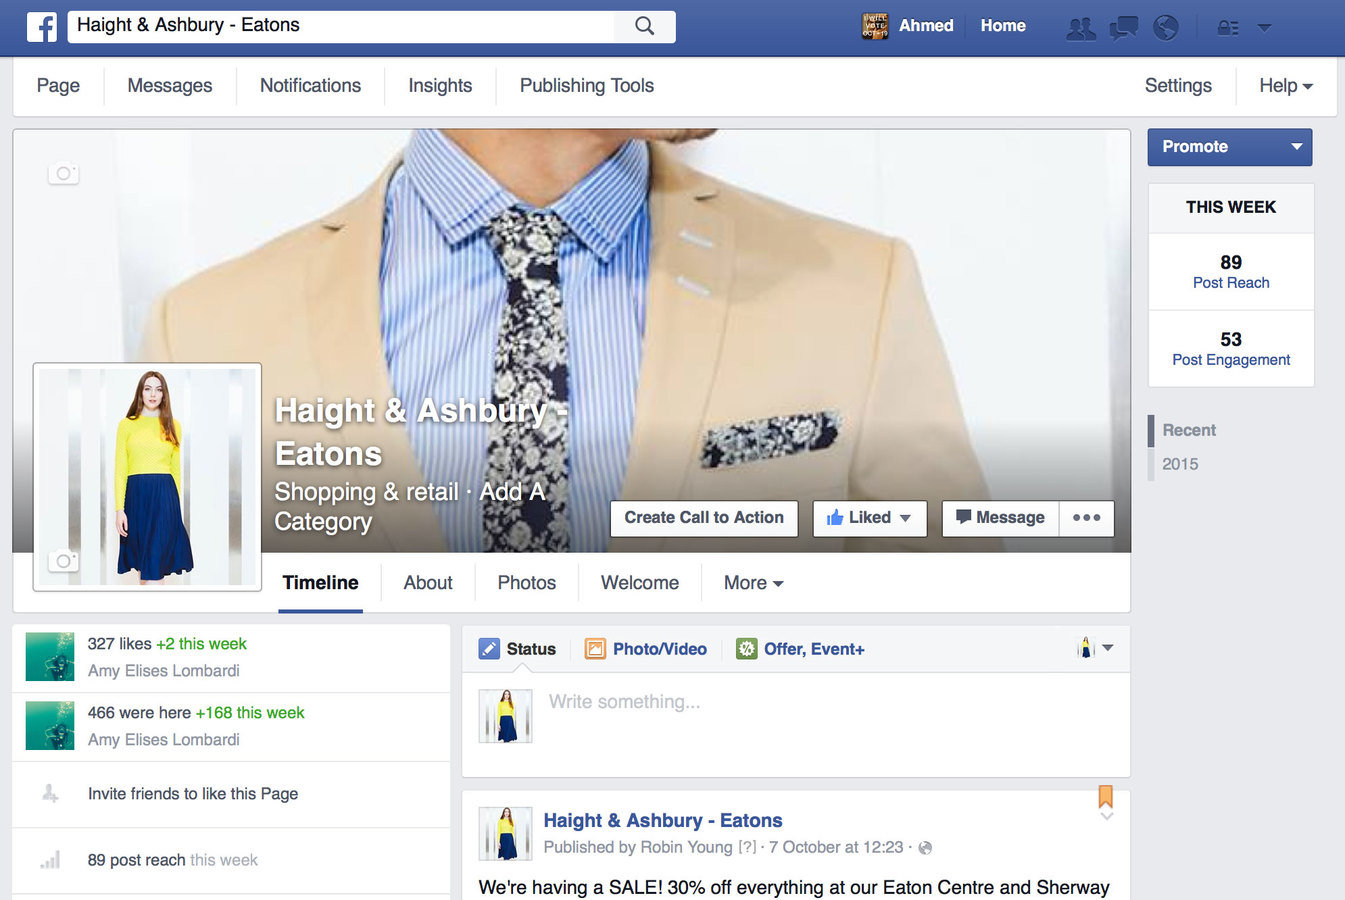Open the Messages tab

170,86
